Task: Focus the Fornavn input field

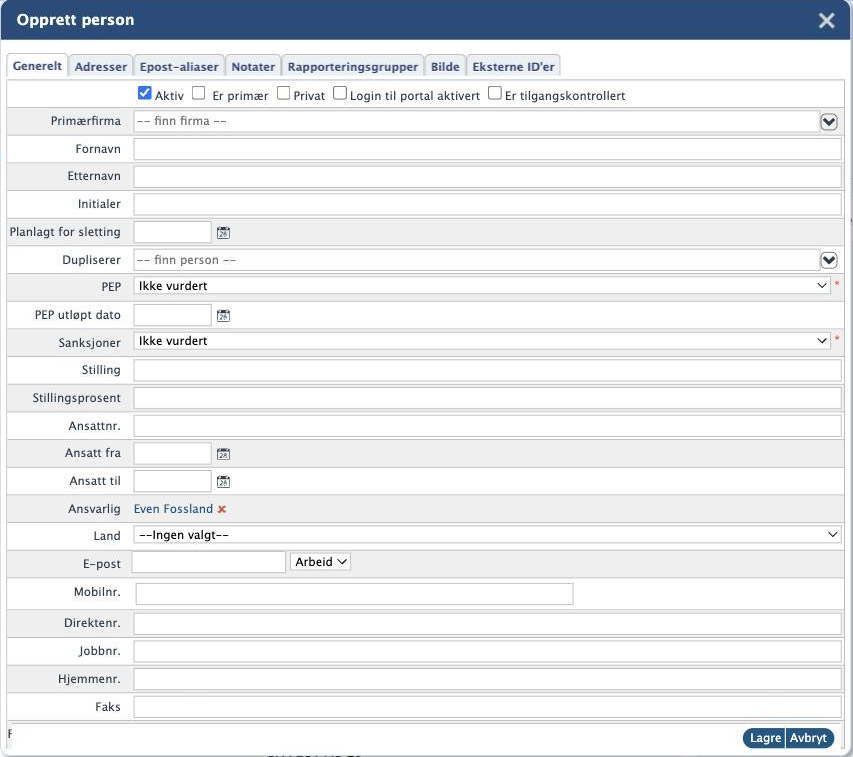Action: (x=487, y=149)
